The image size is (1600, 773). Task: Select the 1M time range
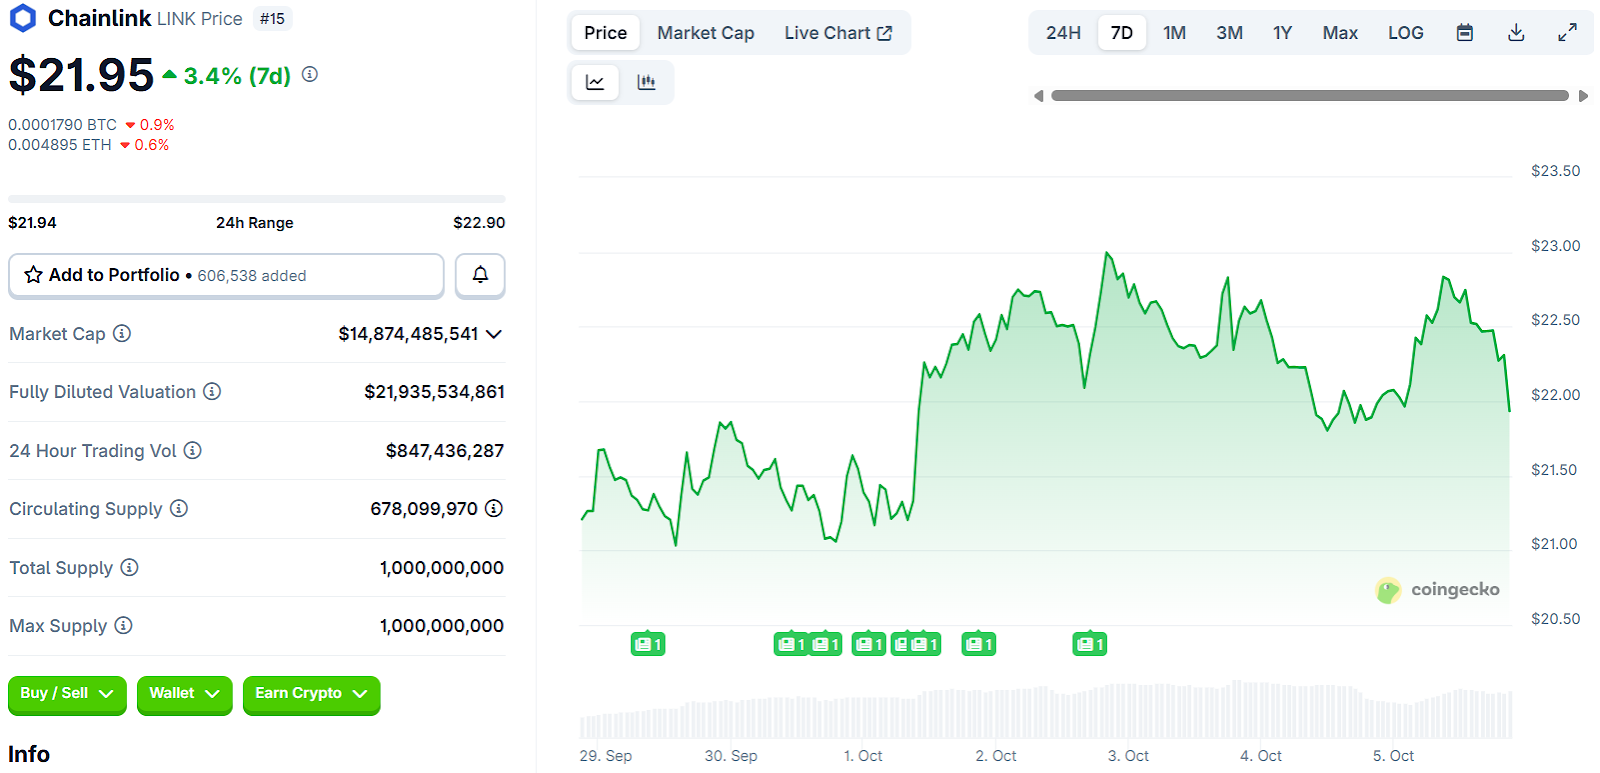1174,33
